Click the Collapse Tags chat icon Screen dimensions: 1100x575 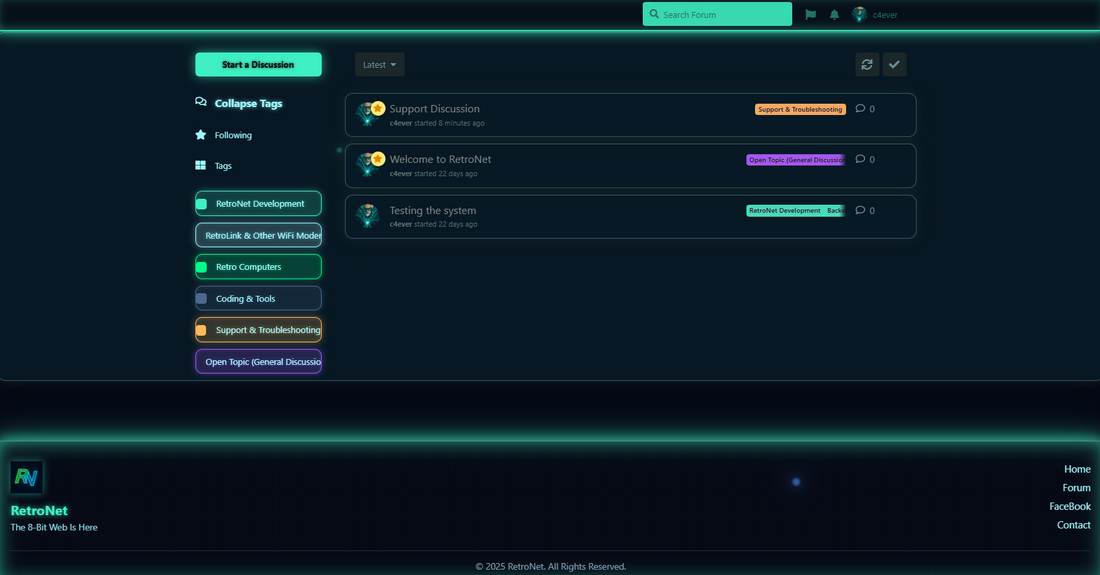click(201, 102)
